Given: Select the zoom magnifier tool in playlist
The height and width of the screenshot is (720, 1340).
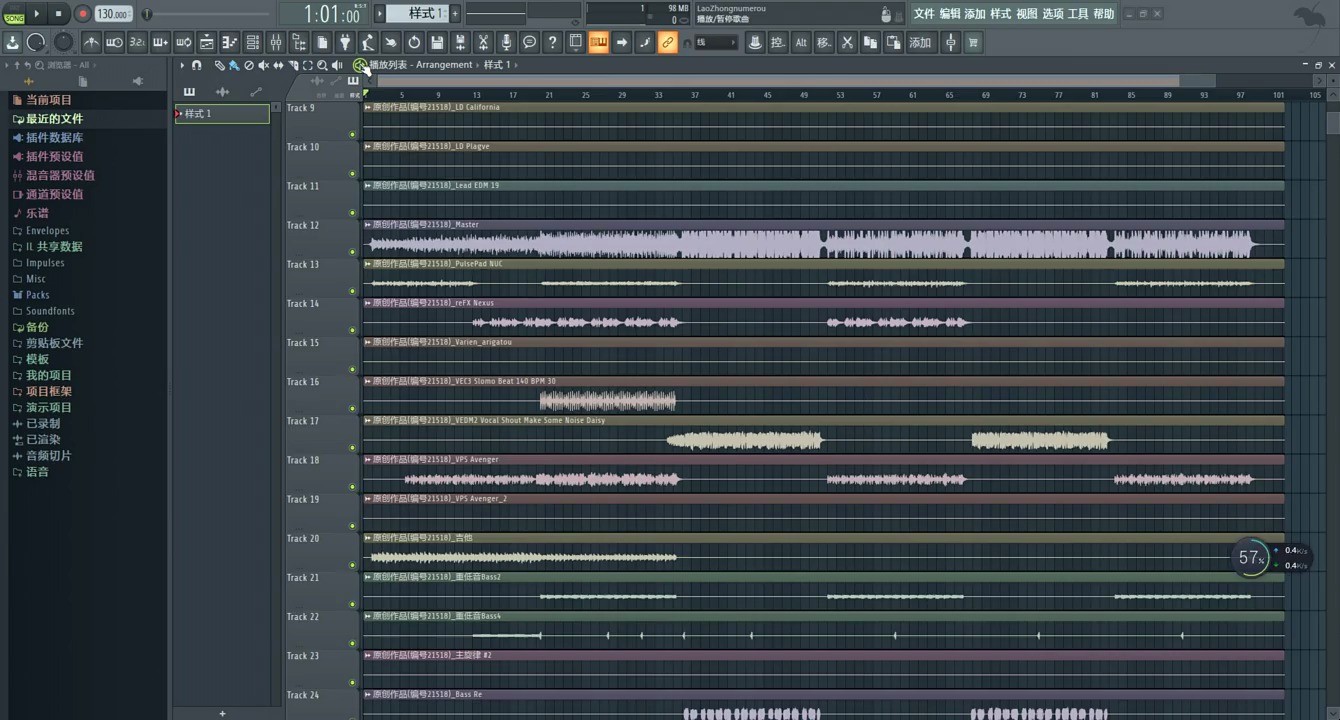Looking at the screenshot, I should click(x=322, y=65).
